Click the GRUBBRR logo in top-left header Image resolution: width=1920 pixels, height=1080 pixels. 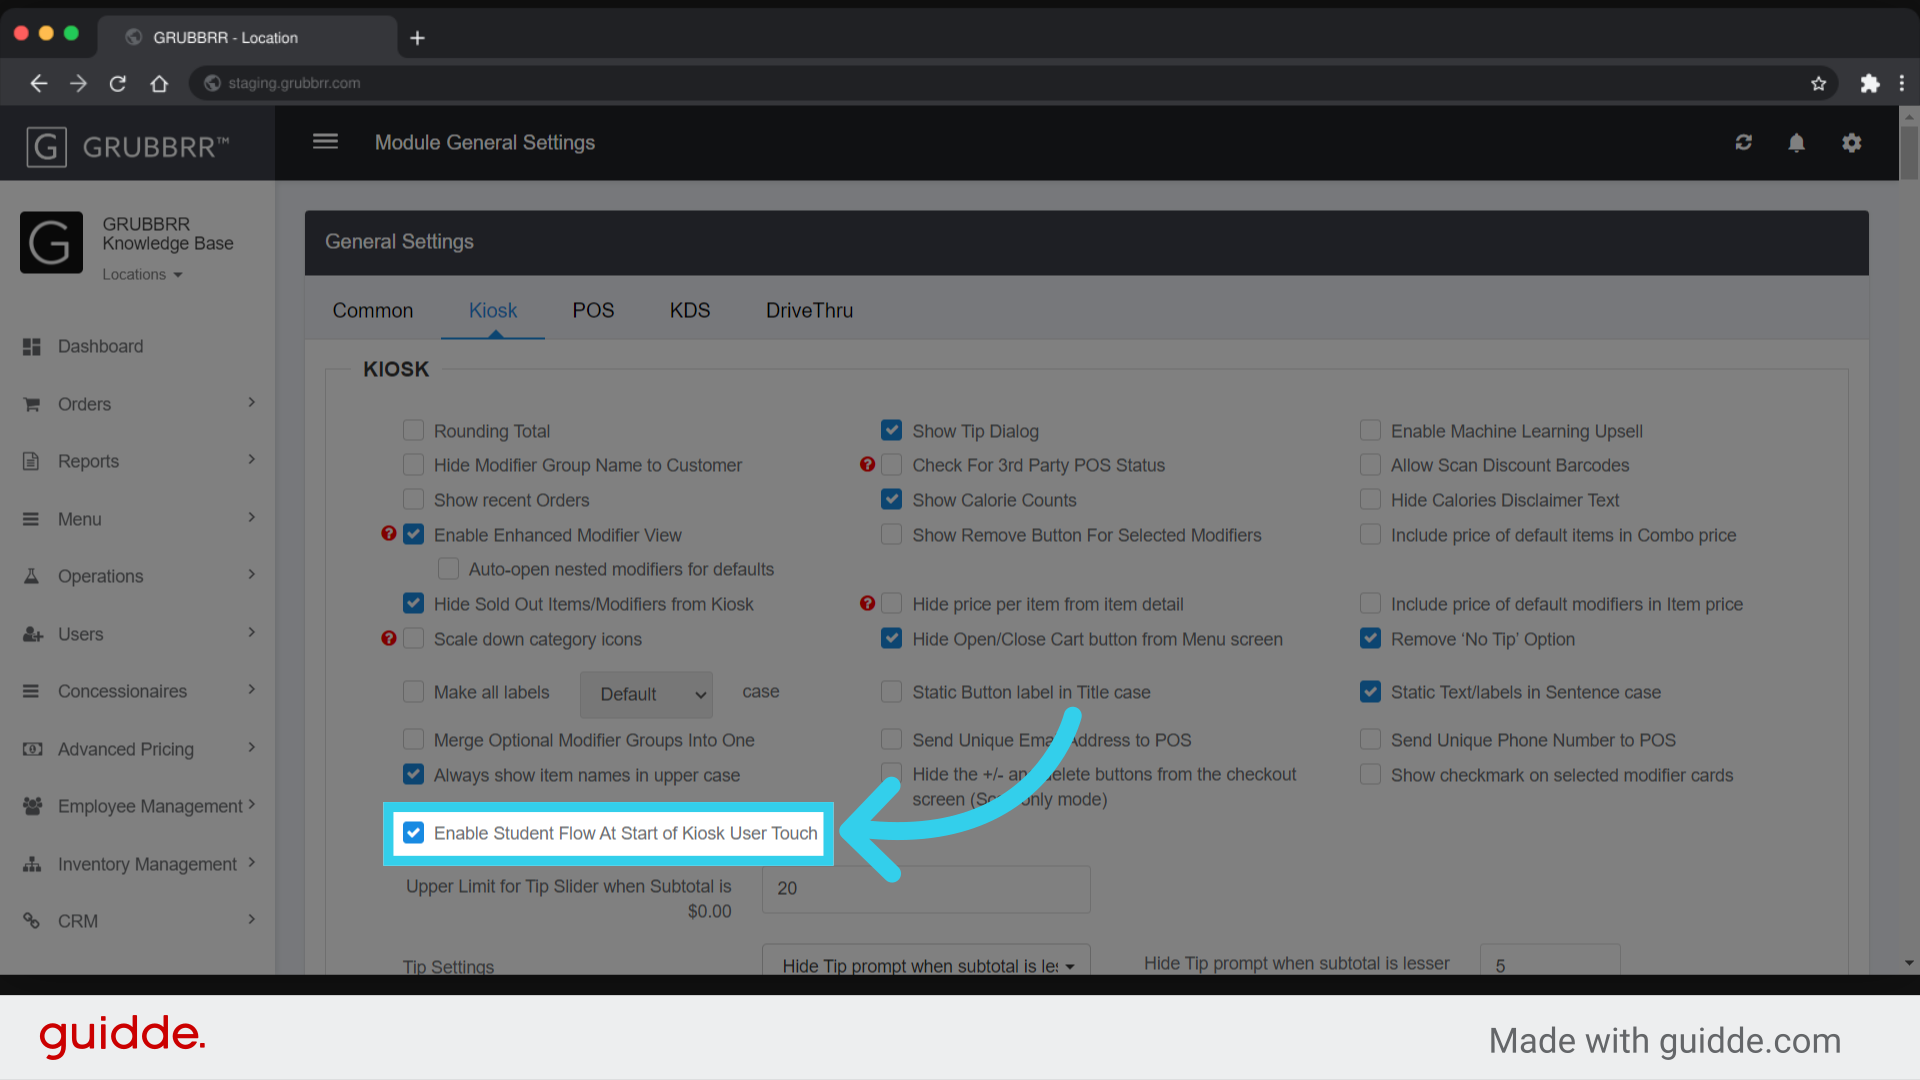pyautogui.click(x=127, y=147)
